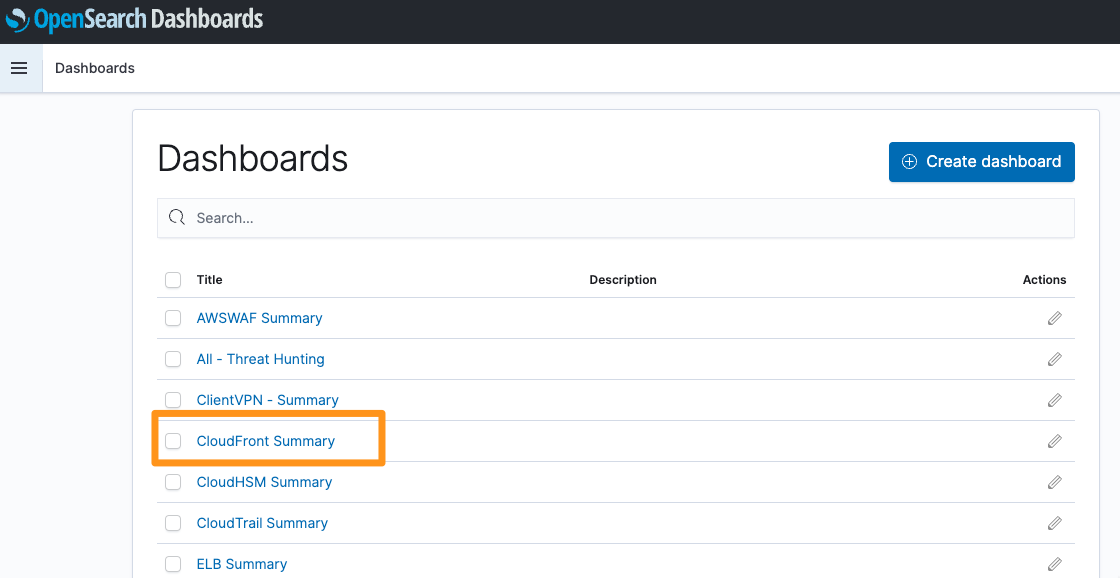Viewport: 1120px width, 578px height.
Task: Click the Create dashboard button
Action: pyautogui.click(x=981, y=161)
